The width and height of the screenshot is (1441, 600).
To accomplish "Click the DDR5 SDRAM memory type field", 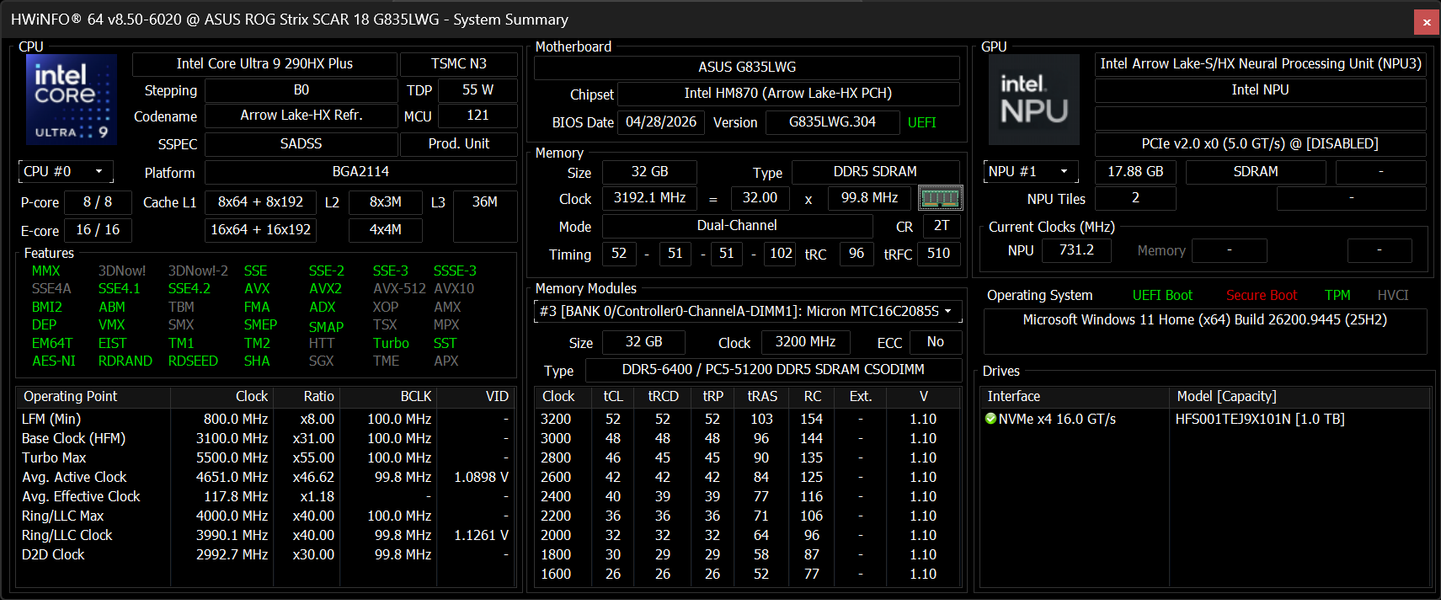I will [875, 172].
